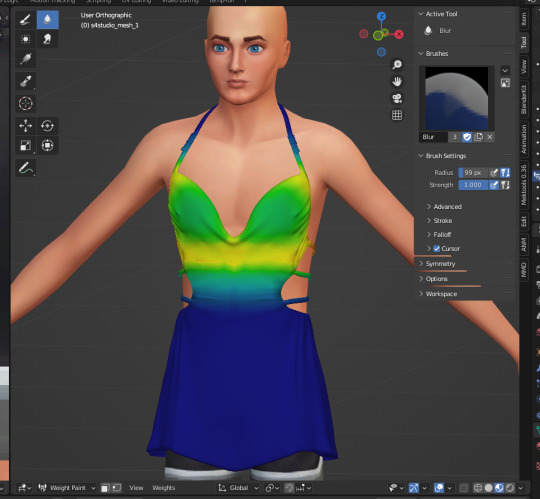Screen dimensions: 540x499
Task: Open the Item sidebar tab
Action: [524, 19]
